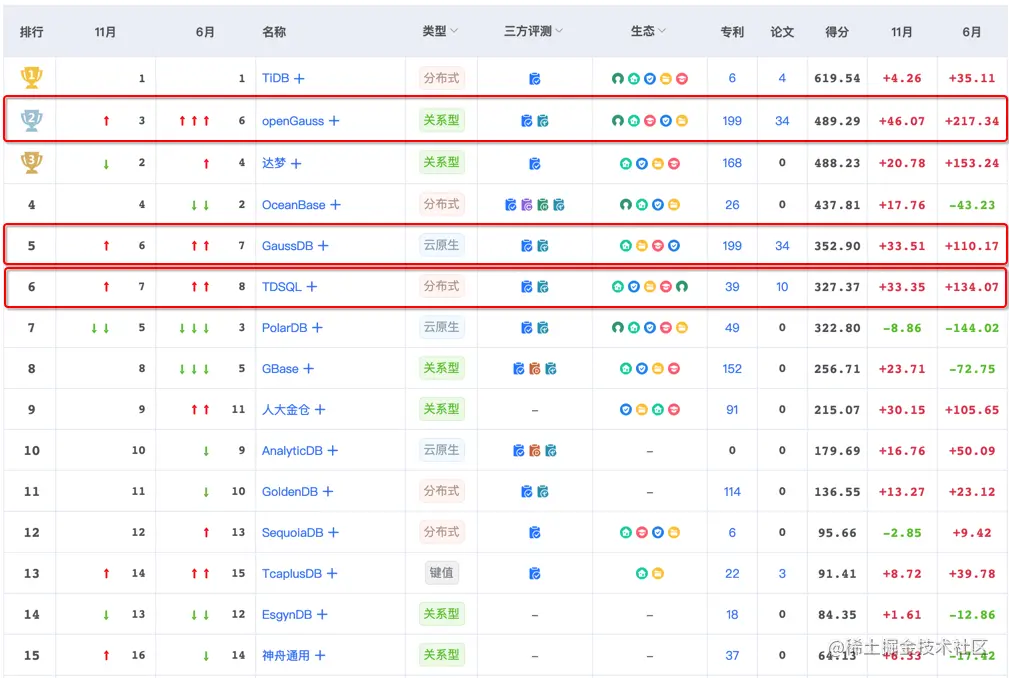Click the 云原生 type tag for GaussDB
This screenshot has height=678, width=1009.
(441, 245)
